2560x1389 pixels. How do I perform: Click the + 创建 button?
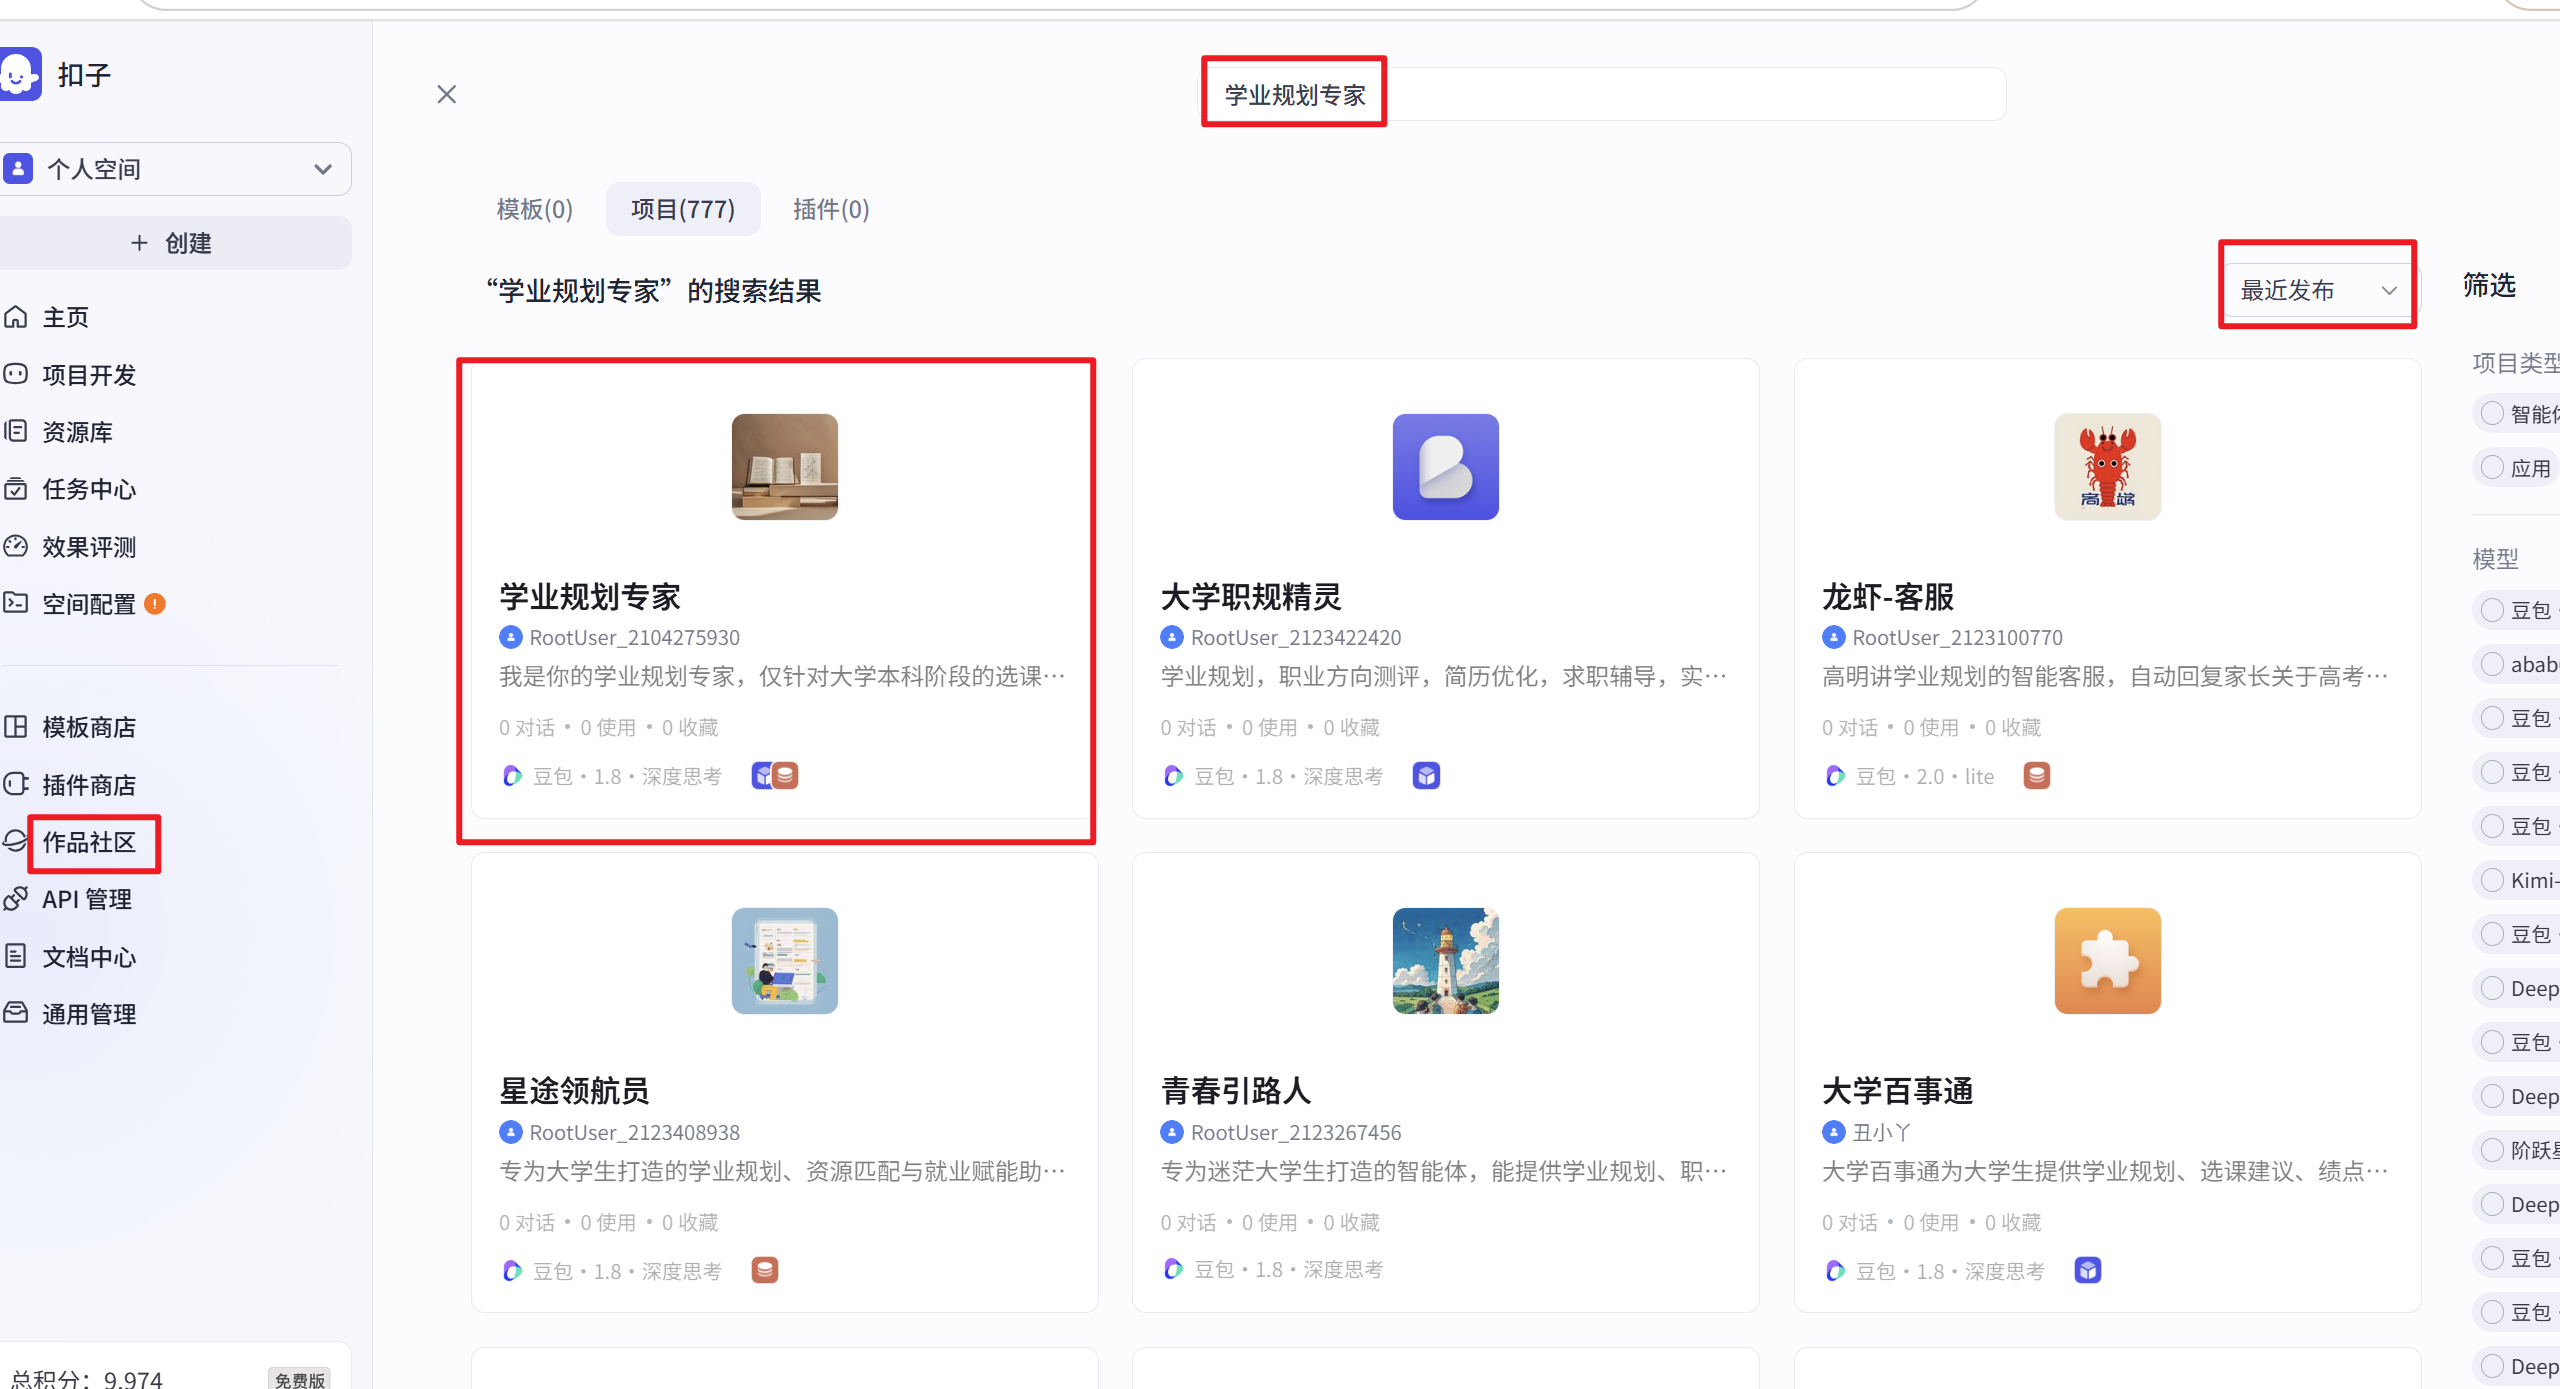pyautogui.click(x=172, y=243)
